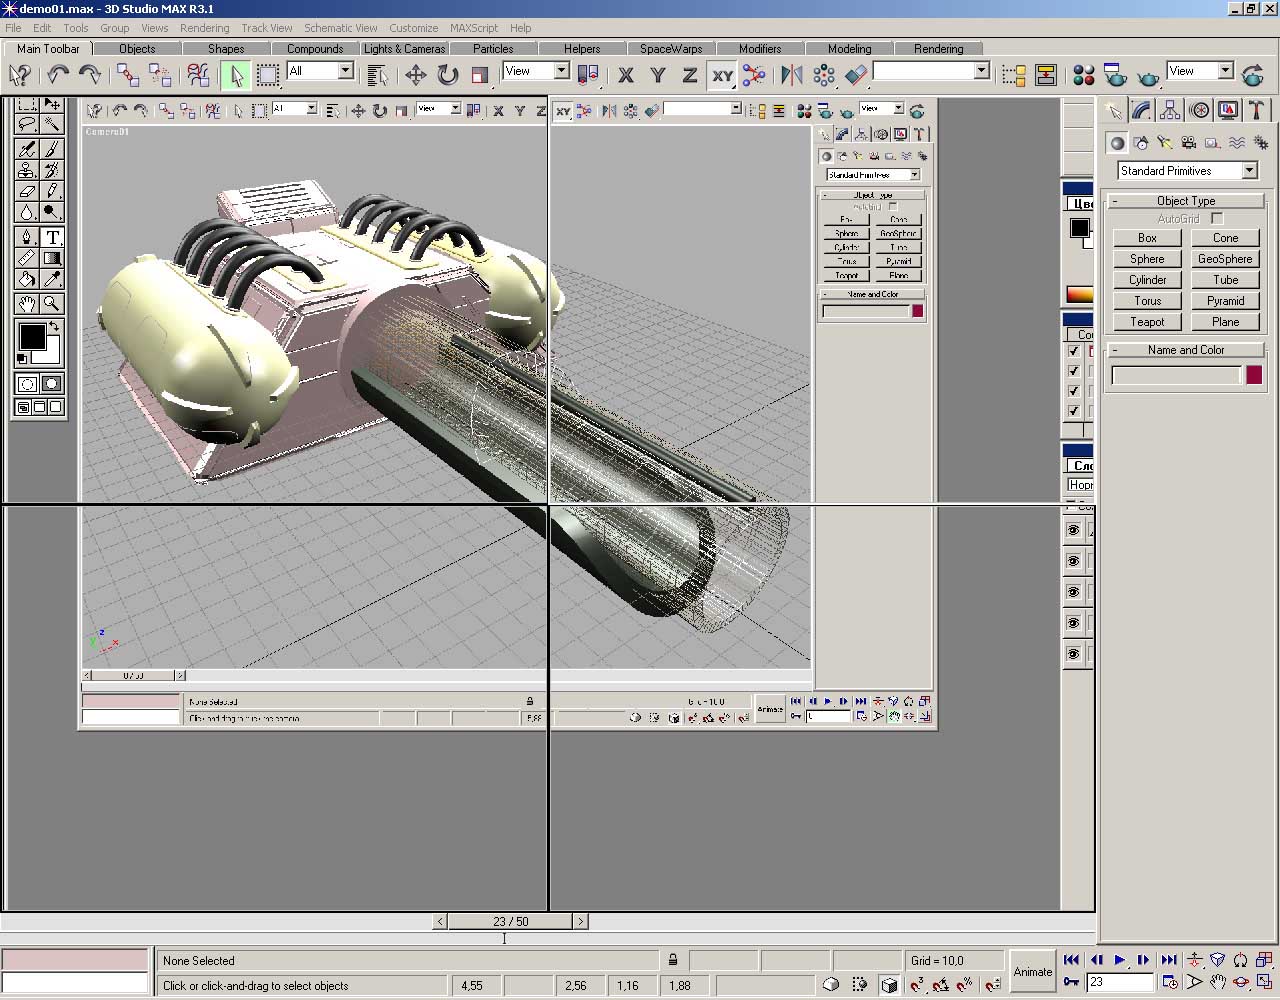Screen dimensions: 1280x1000
Task: Click the Select by Name icon
Action: 377,75
